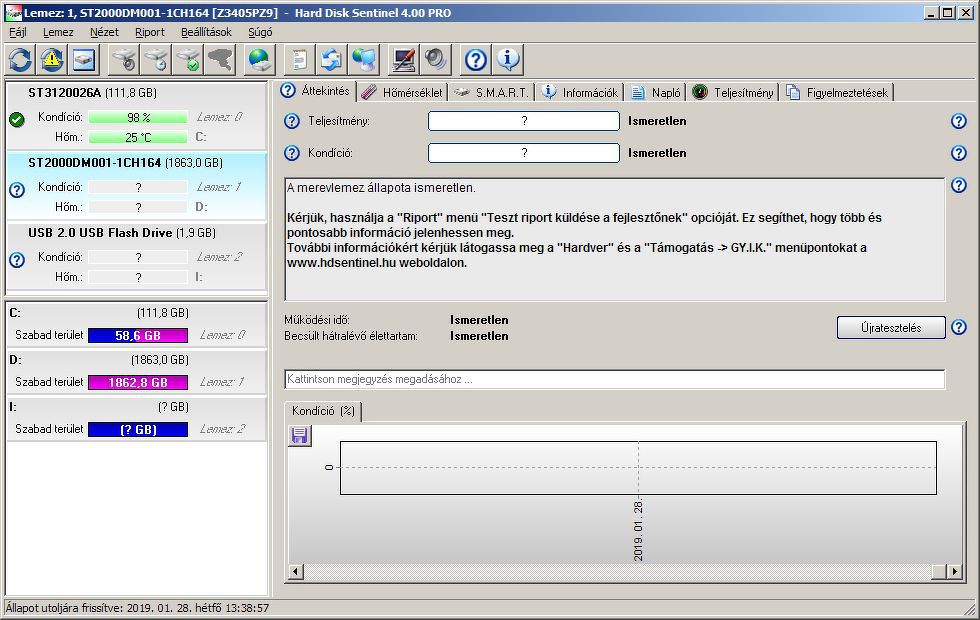
Task: Select the ST3120026A disk entry
Action: click(x=136, y=115)
